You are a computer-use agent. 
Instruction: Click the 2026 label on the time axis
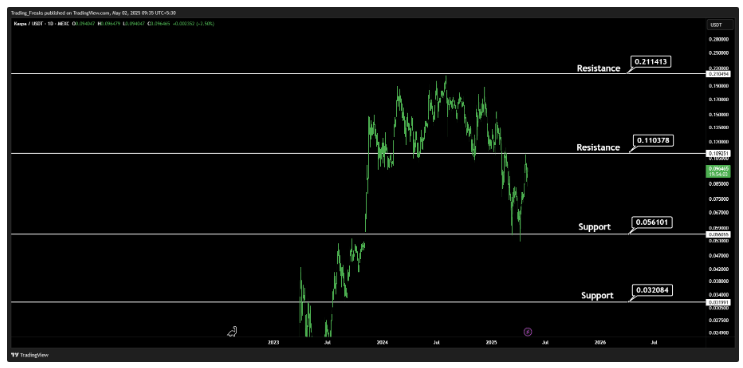pyautogui.click(x=600, y=341)
